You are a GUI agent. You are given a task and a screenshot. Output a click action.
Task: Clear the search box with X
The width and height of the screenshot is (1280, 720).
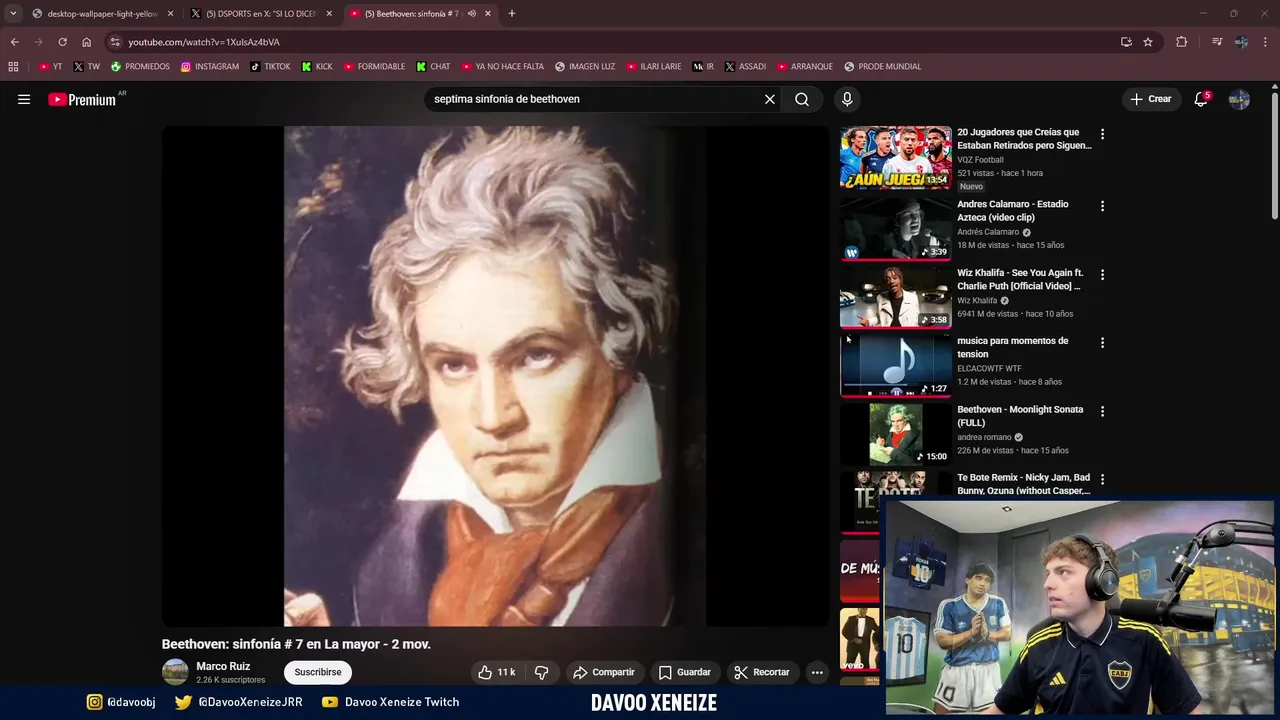tap(770, 99)
